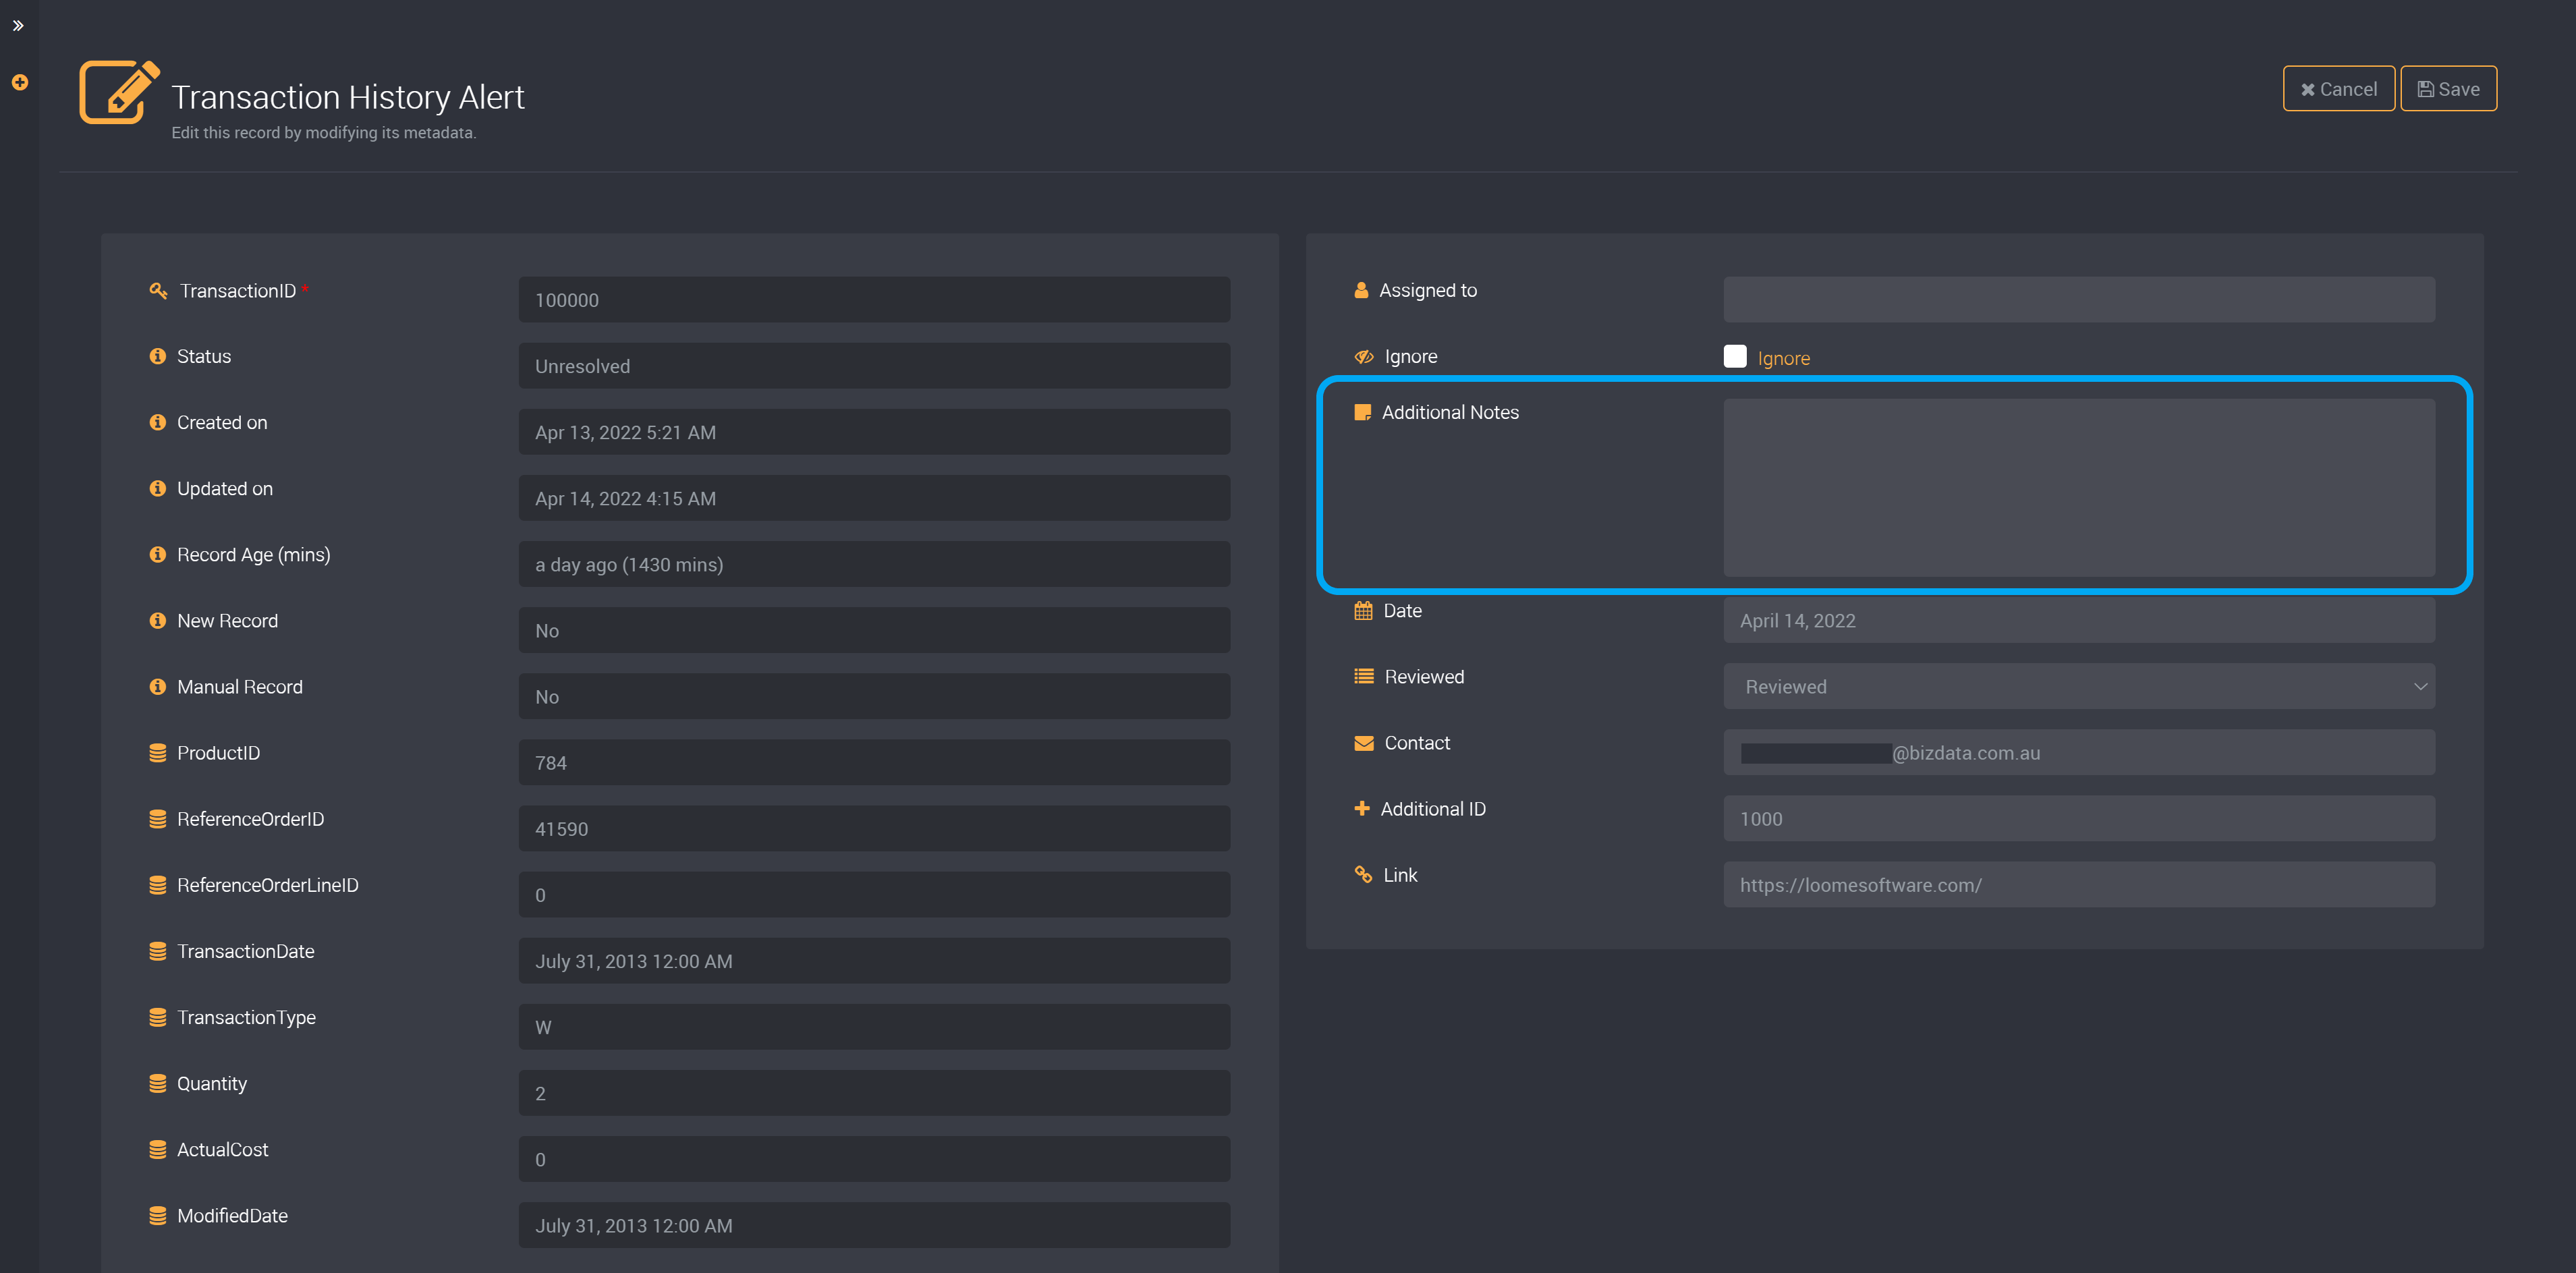Click the calendar icon beside Date

1363,610
